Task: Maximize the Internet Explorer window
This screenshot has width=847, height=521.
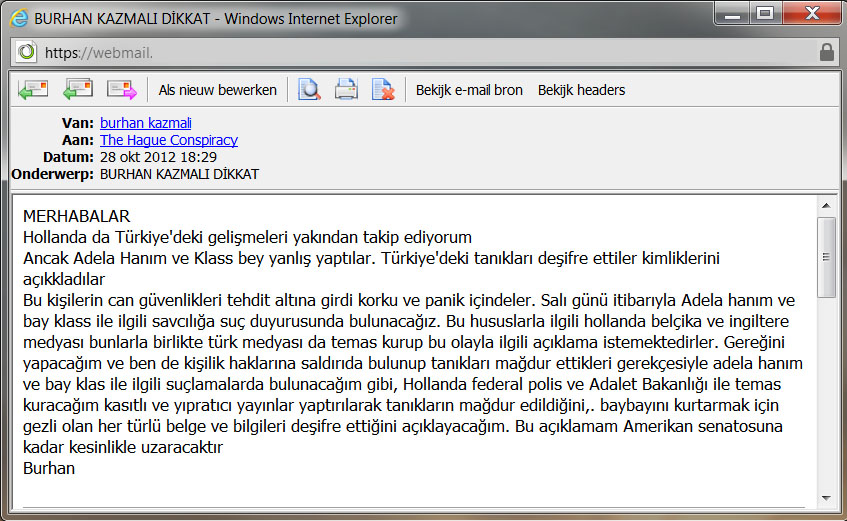Action: click(x=765, y=14)
